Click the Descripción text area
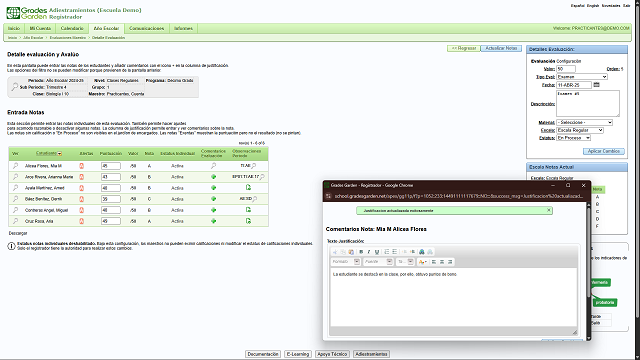This screenshot has height=360, width=640. pos(588,103)
